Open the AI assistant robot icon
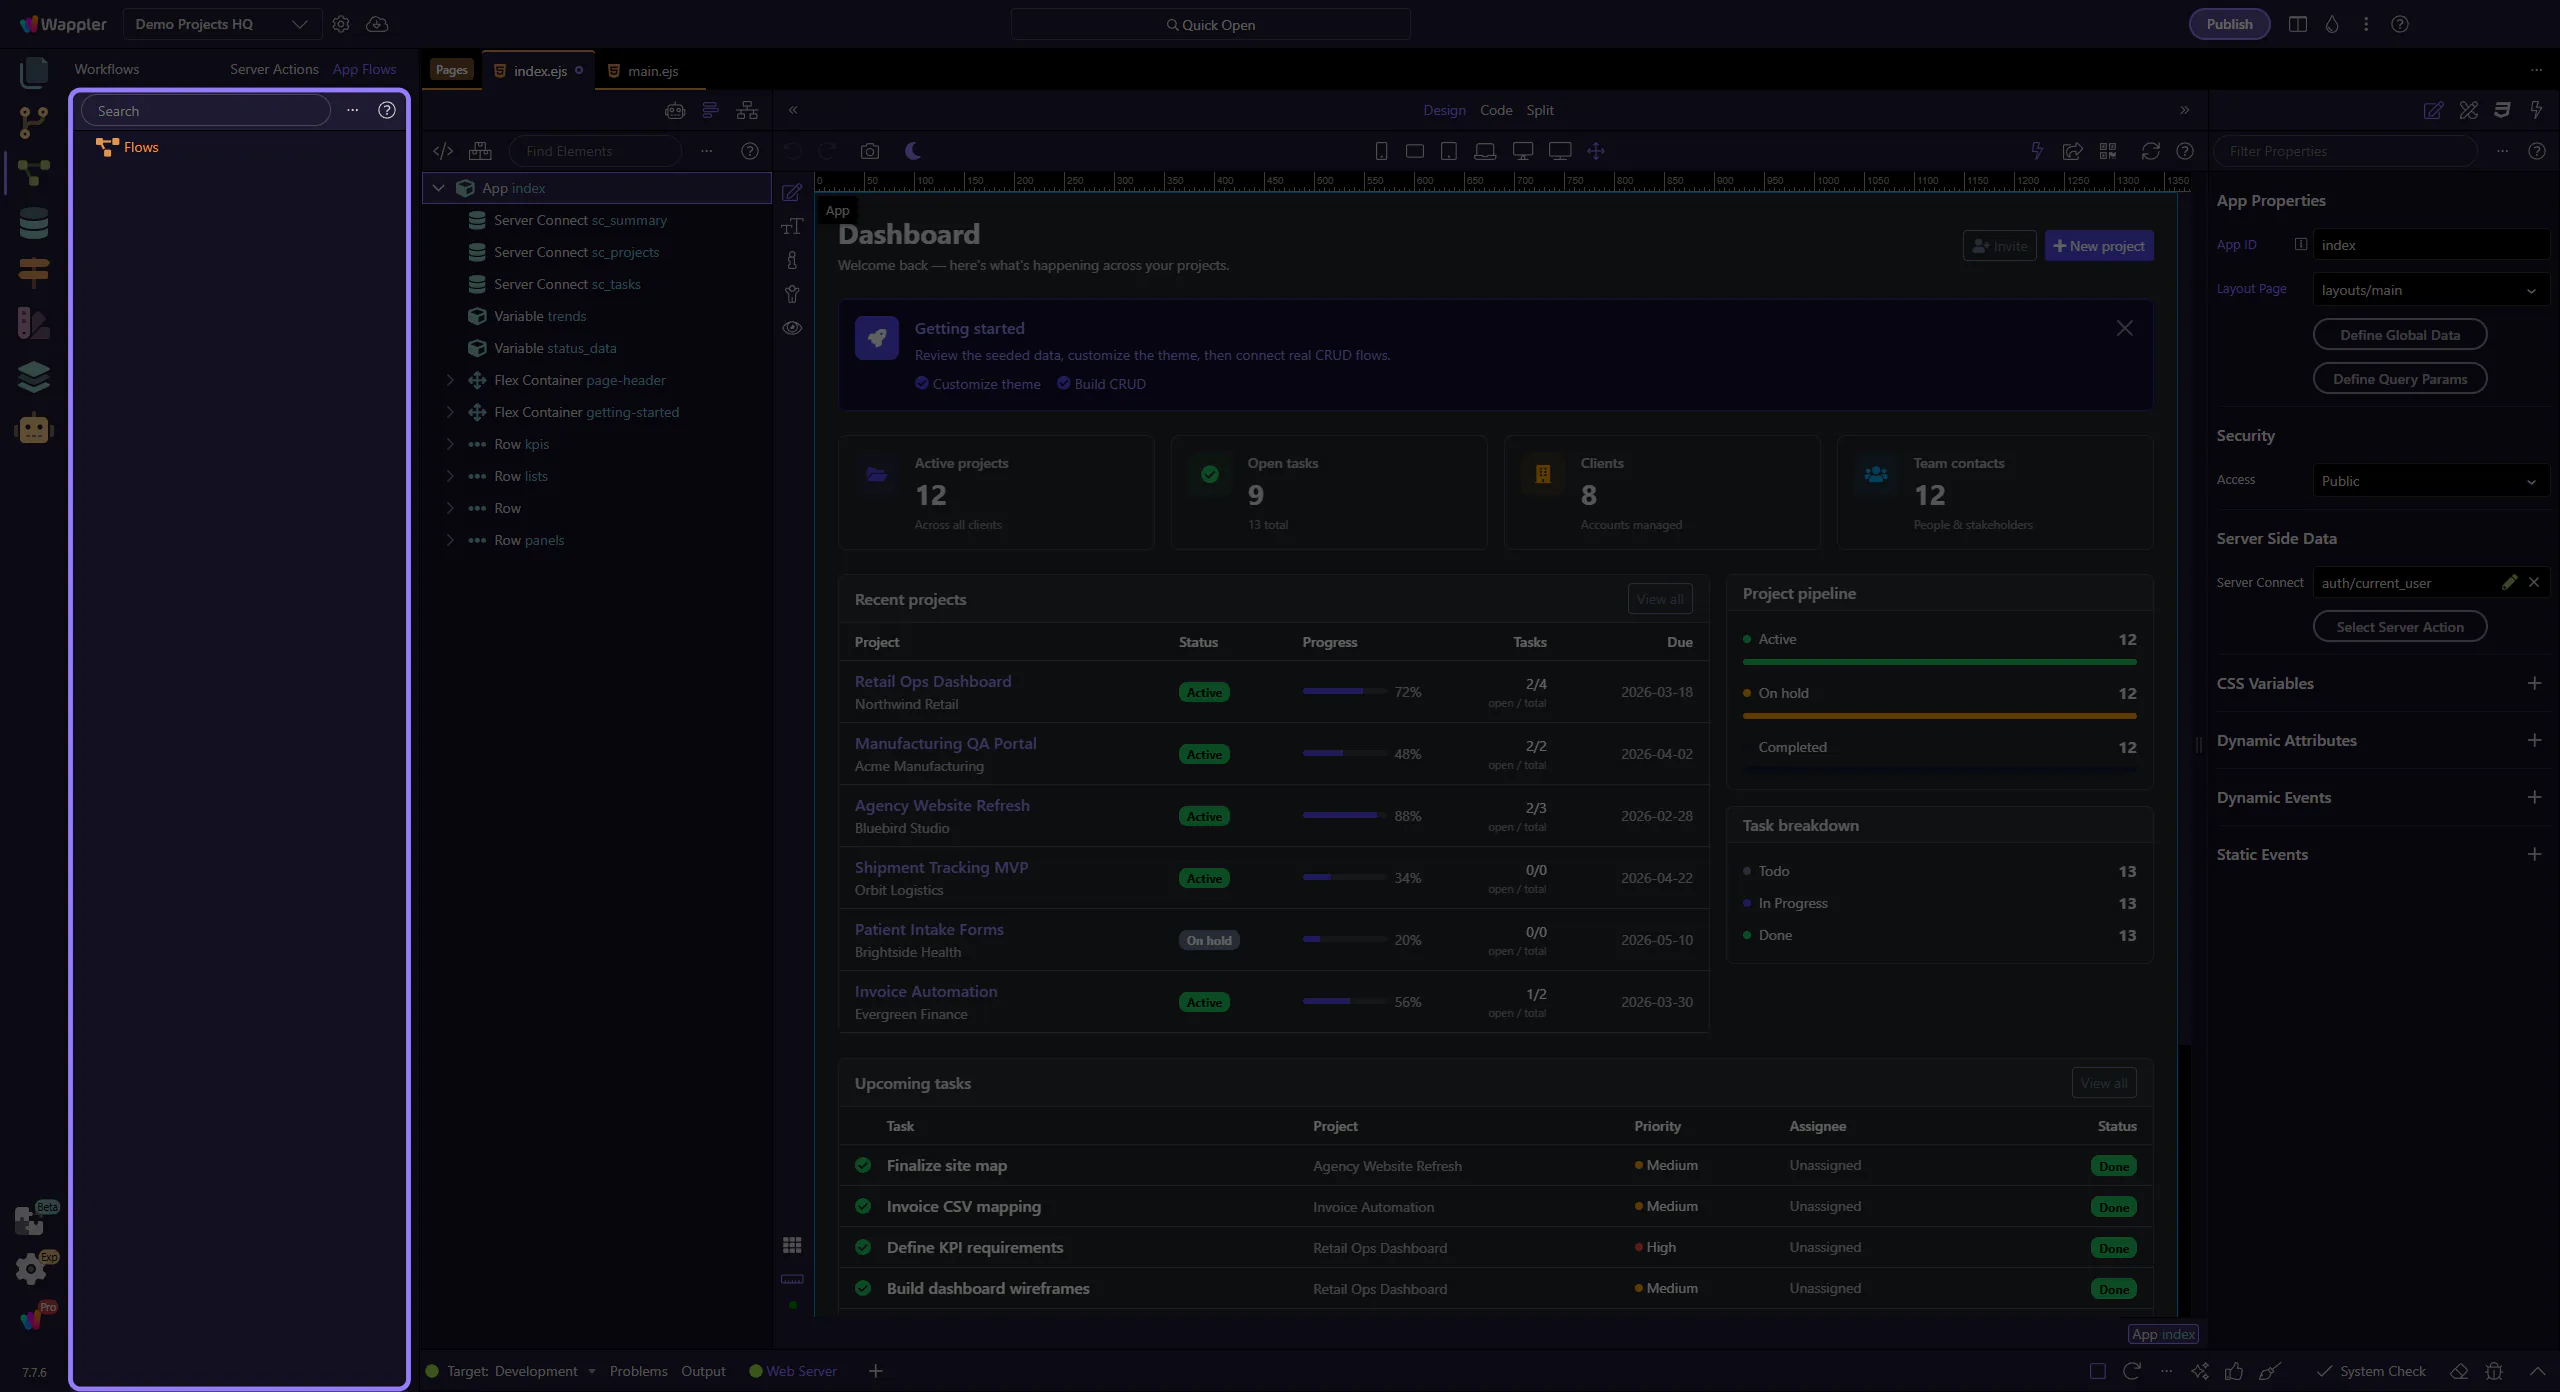 coord(33,429)
